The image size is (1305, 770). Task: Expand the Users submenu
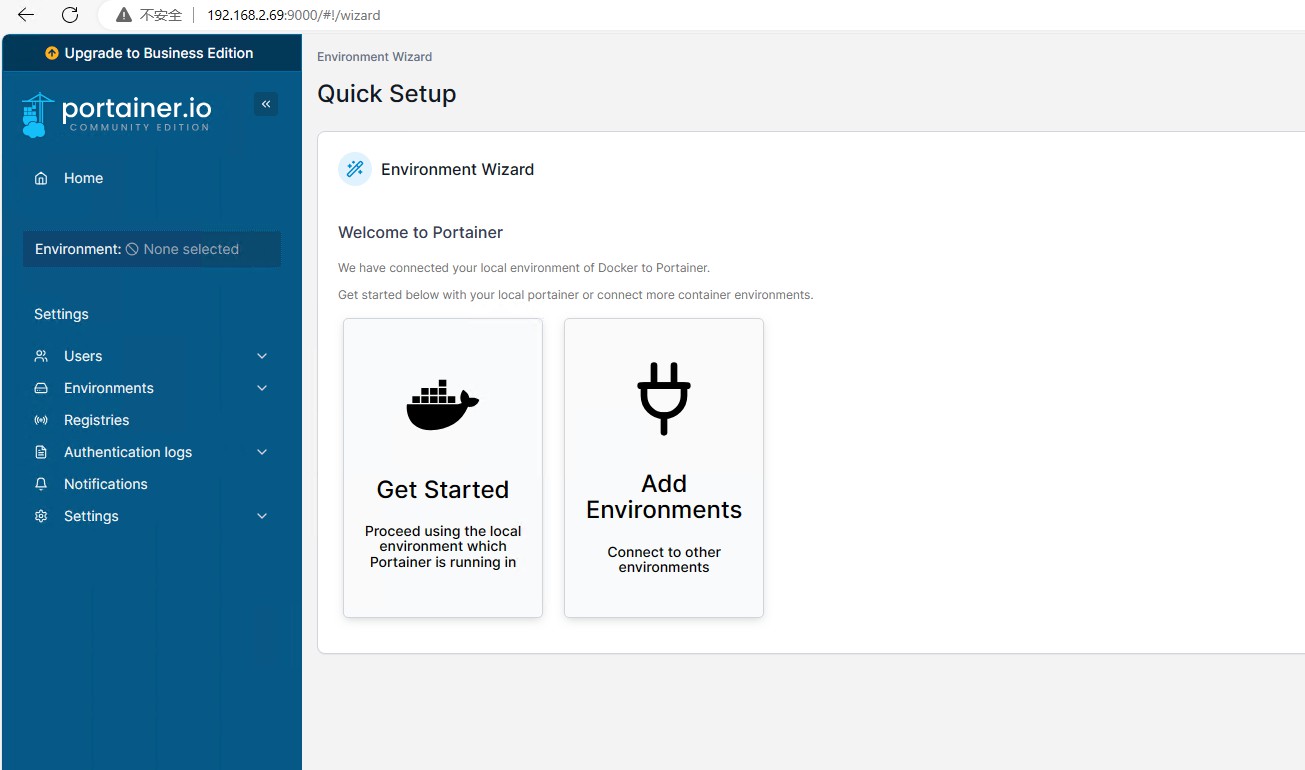click(x=261, y=355)
